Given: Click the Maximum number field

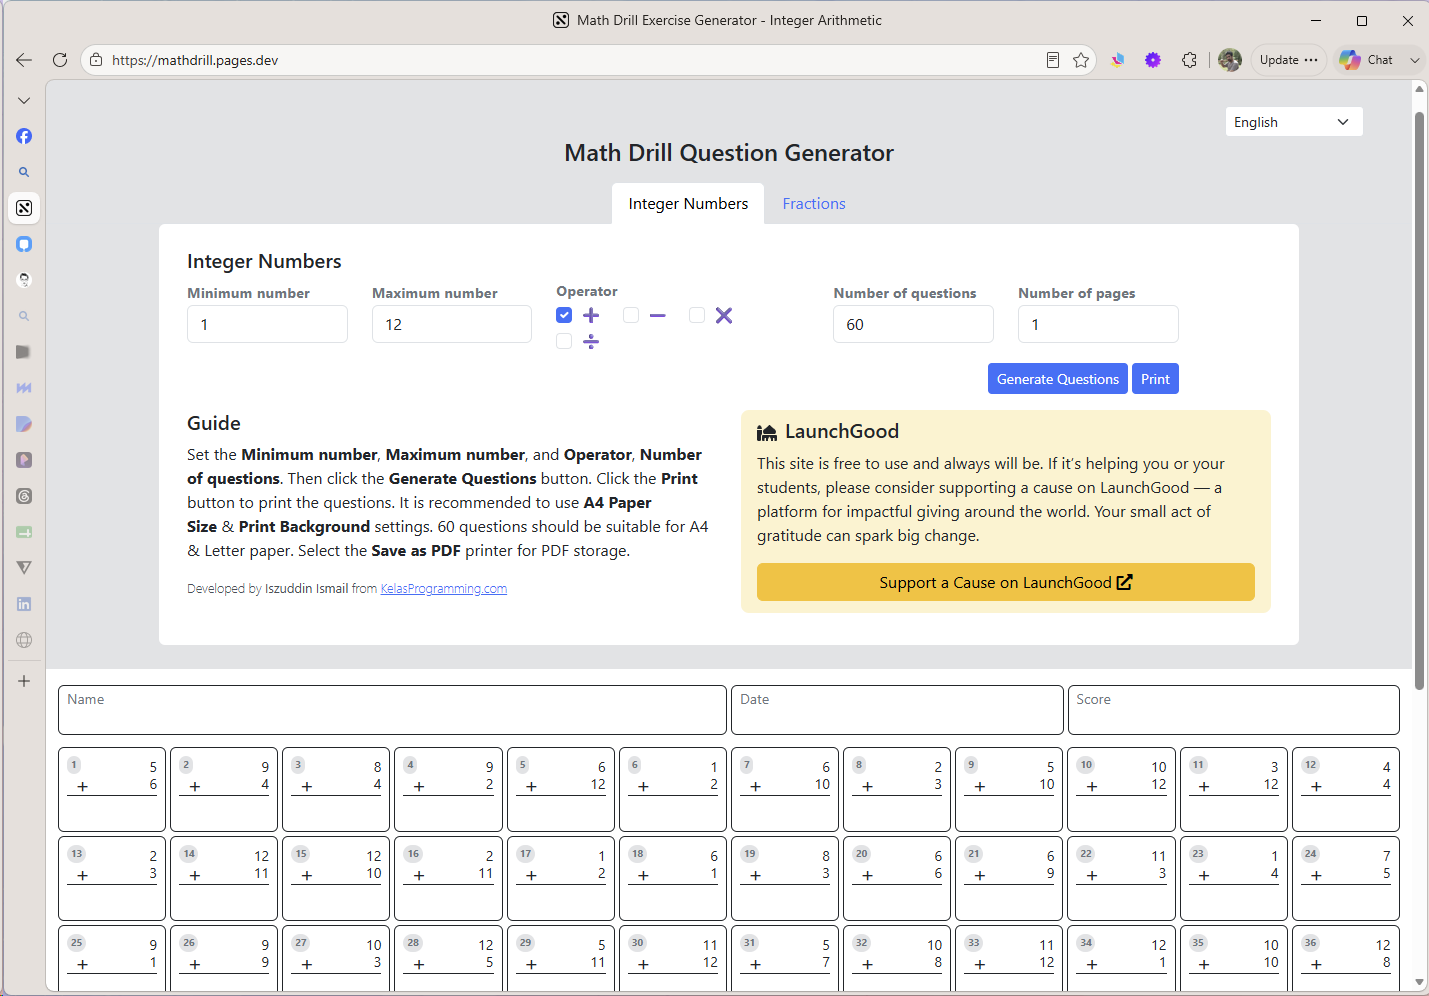Looking at the screenshot, I should coord(452,324).
